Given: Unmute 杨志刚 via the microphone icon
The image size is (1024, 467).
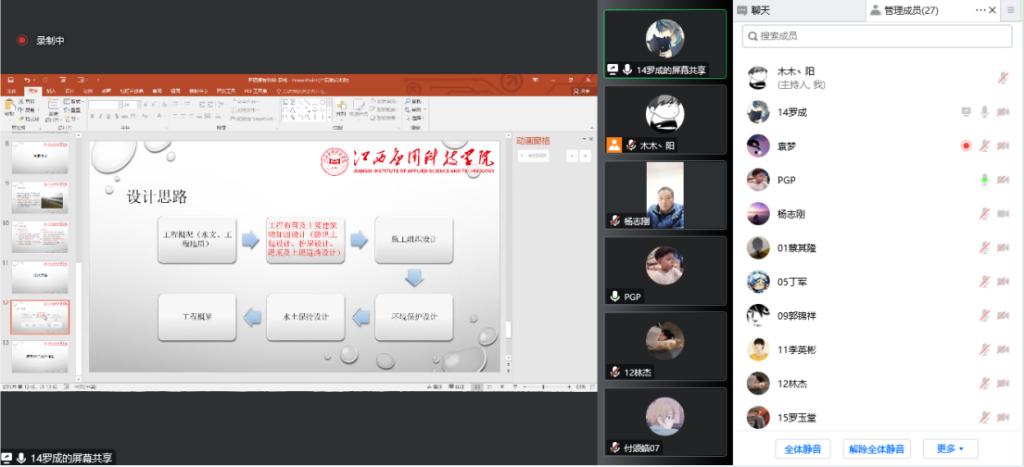Looking at the screenshot, I should (x=984, y=213).
